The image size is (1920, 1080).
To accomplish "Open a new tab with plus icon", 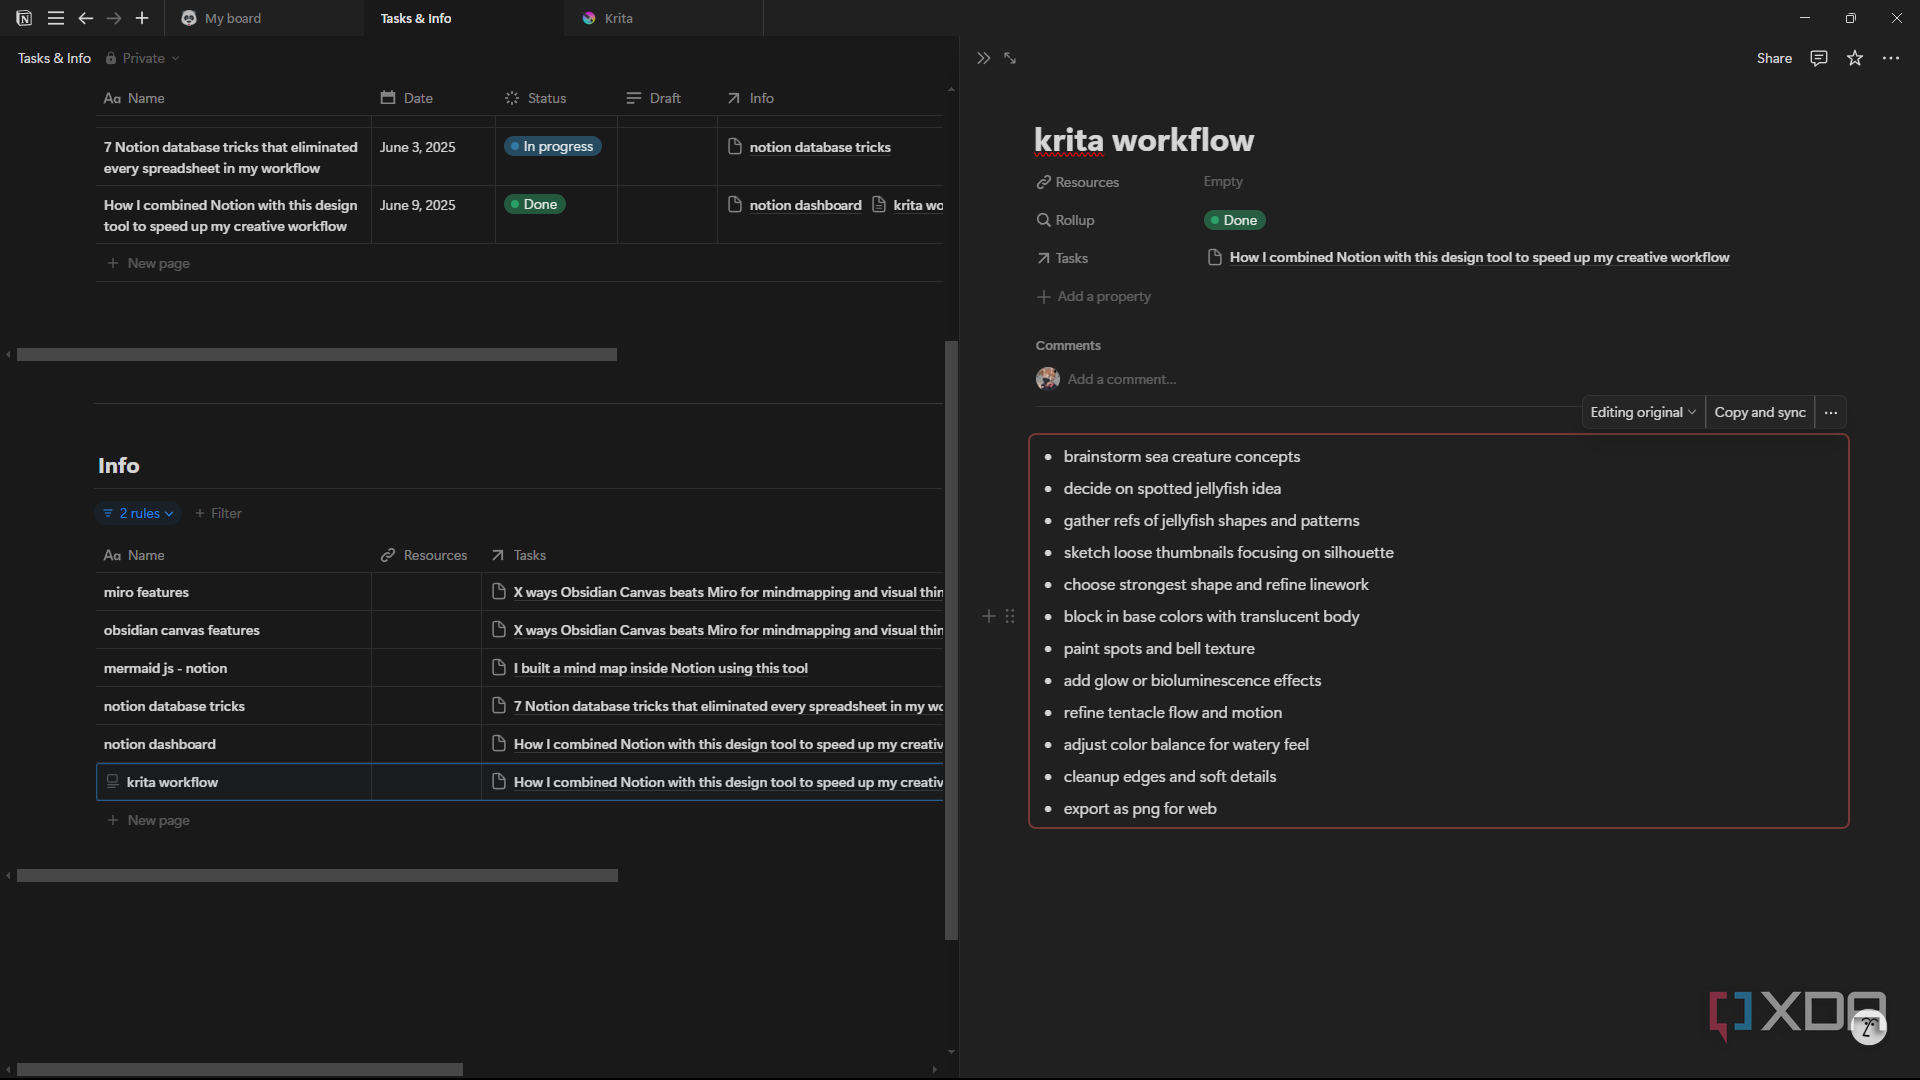I will [x=142, y=18].
